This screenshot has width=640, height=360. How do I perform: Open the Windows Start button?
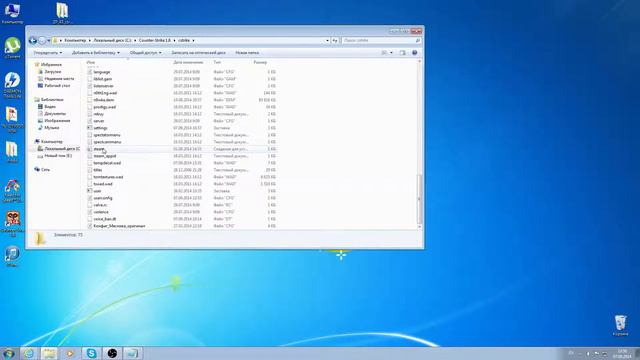coord(9,353)
